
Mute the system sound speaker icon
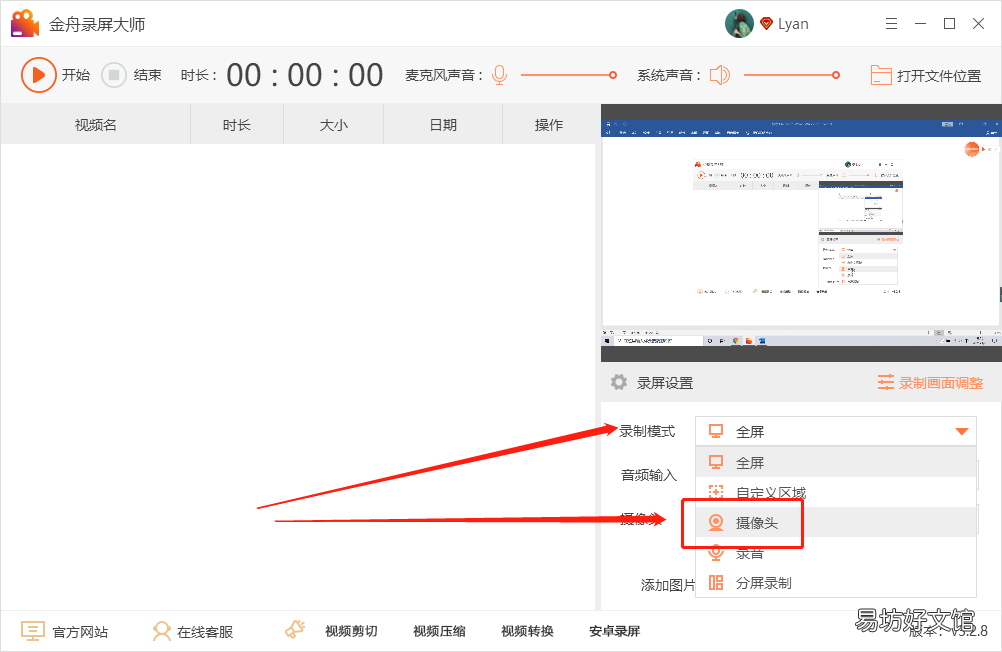[720, 75]
